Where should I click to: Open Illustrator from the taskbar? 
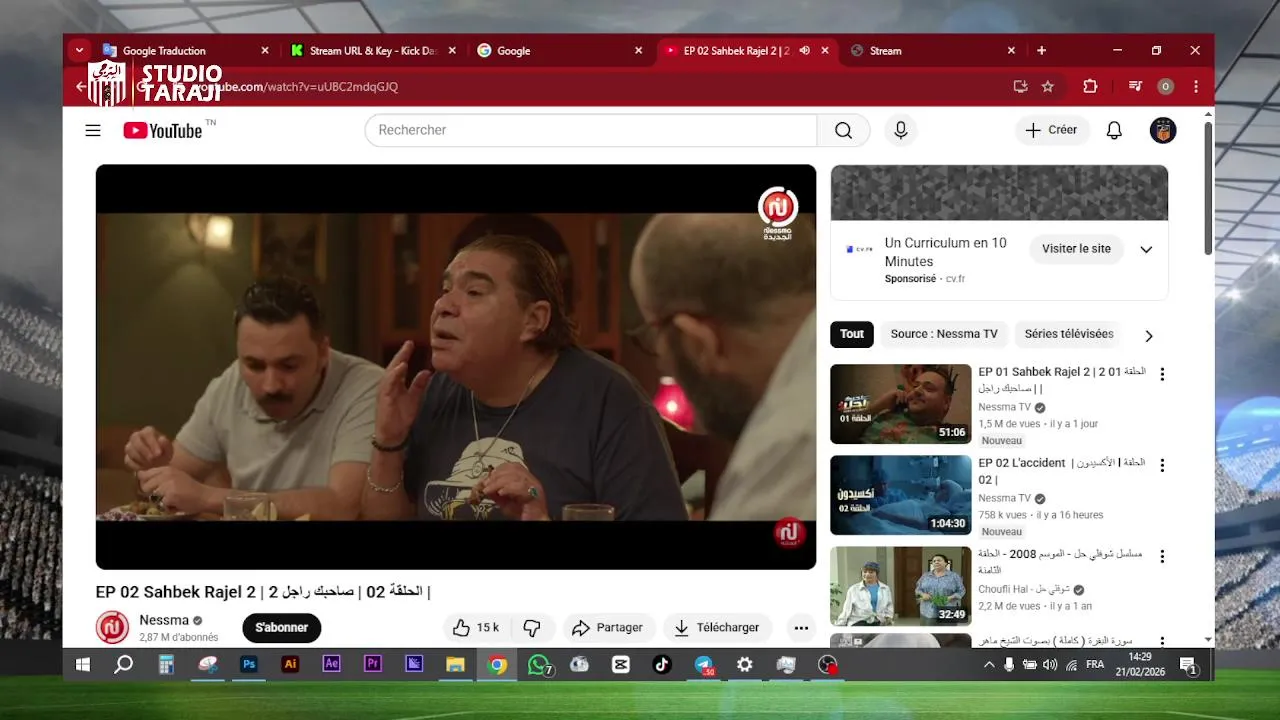coord(290,664)
